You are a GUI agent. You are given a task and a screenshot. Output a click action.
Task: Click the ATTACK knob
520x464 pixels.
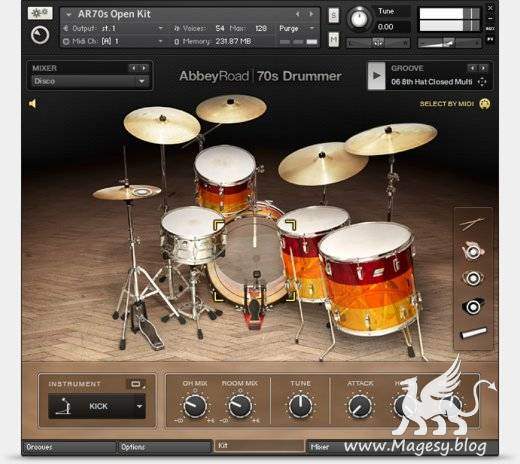(x=360, y=406)
